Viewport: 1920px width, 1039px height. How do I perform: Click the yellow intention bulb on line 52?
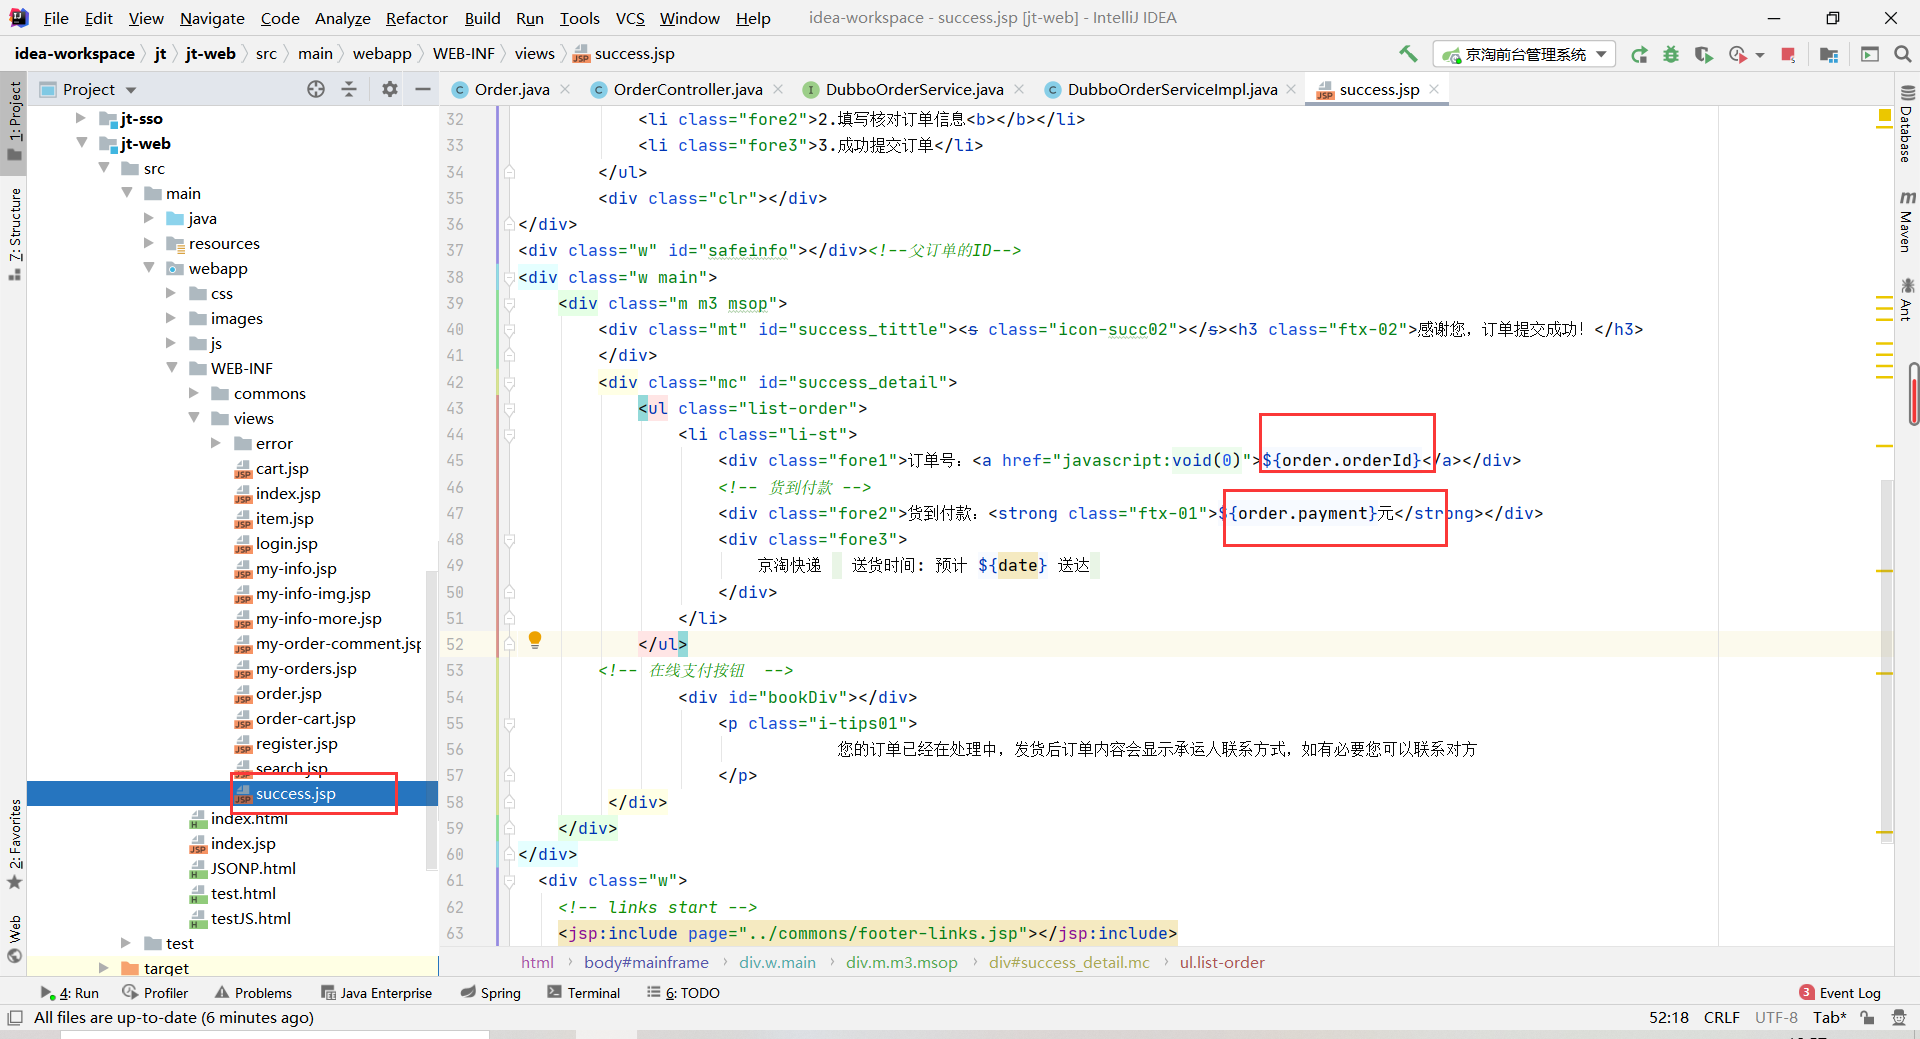[x=535, y=640]
